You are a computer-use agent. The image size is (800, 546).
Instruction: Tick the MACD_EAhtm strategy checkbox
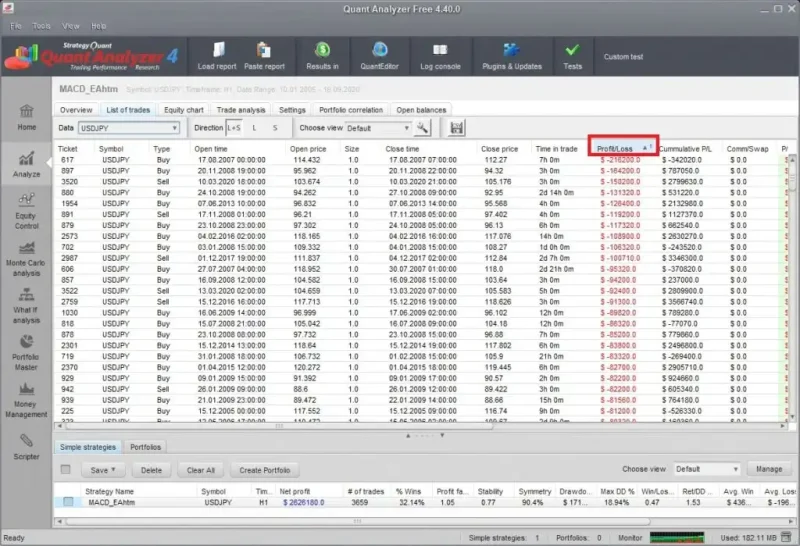coord(68,502)
